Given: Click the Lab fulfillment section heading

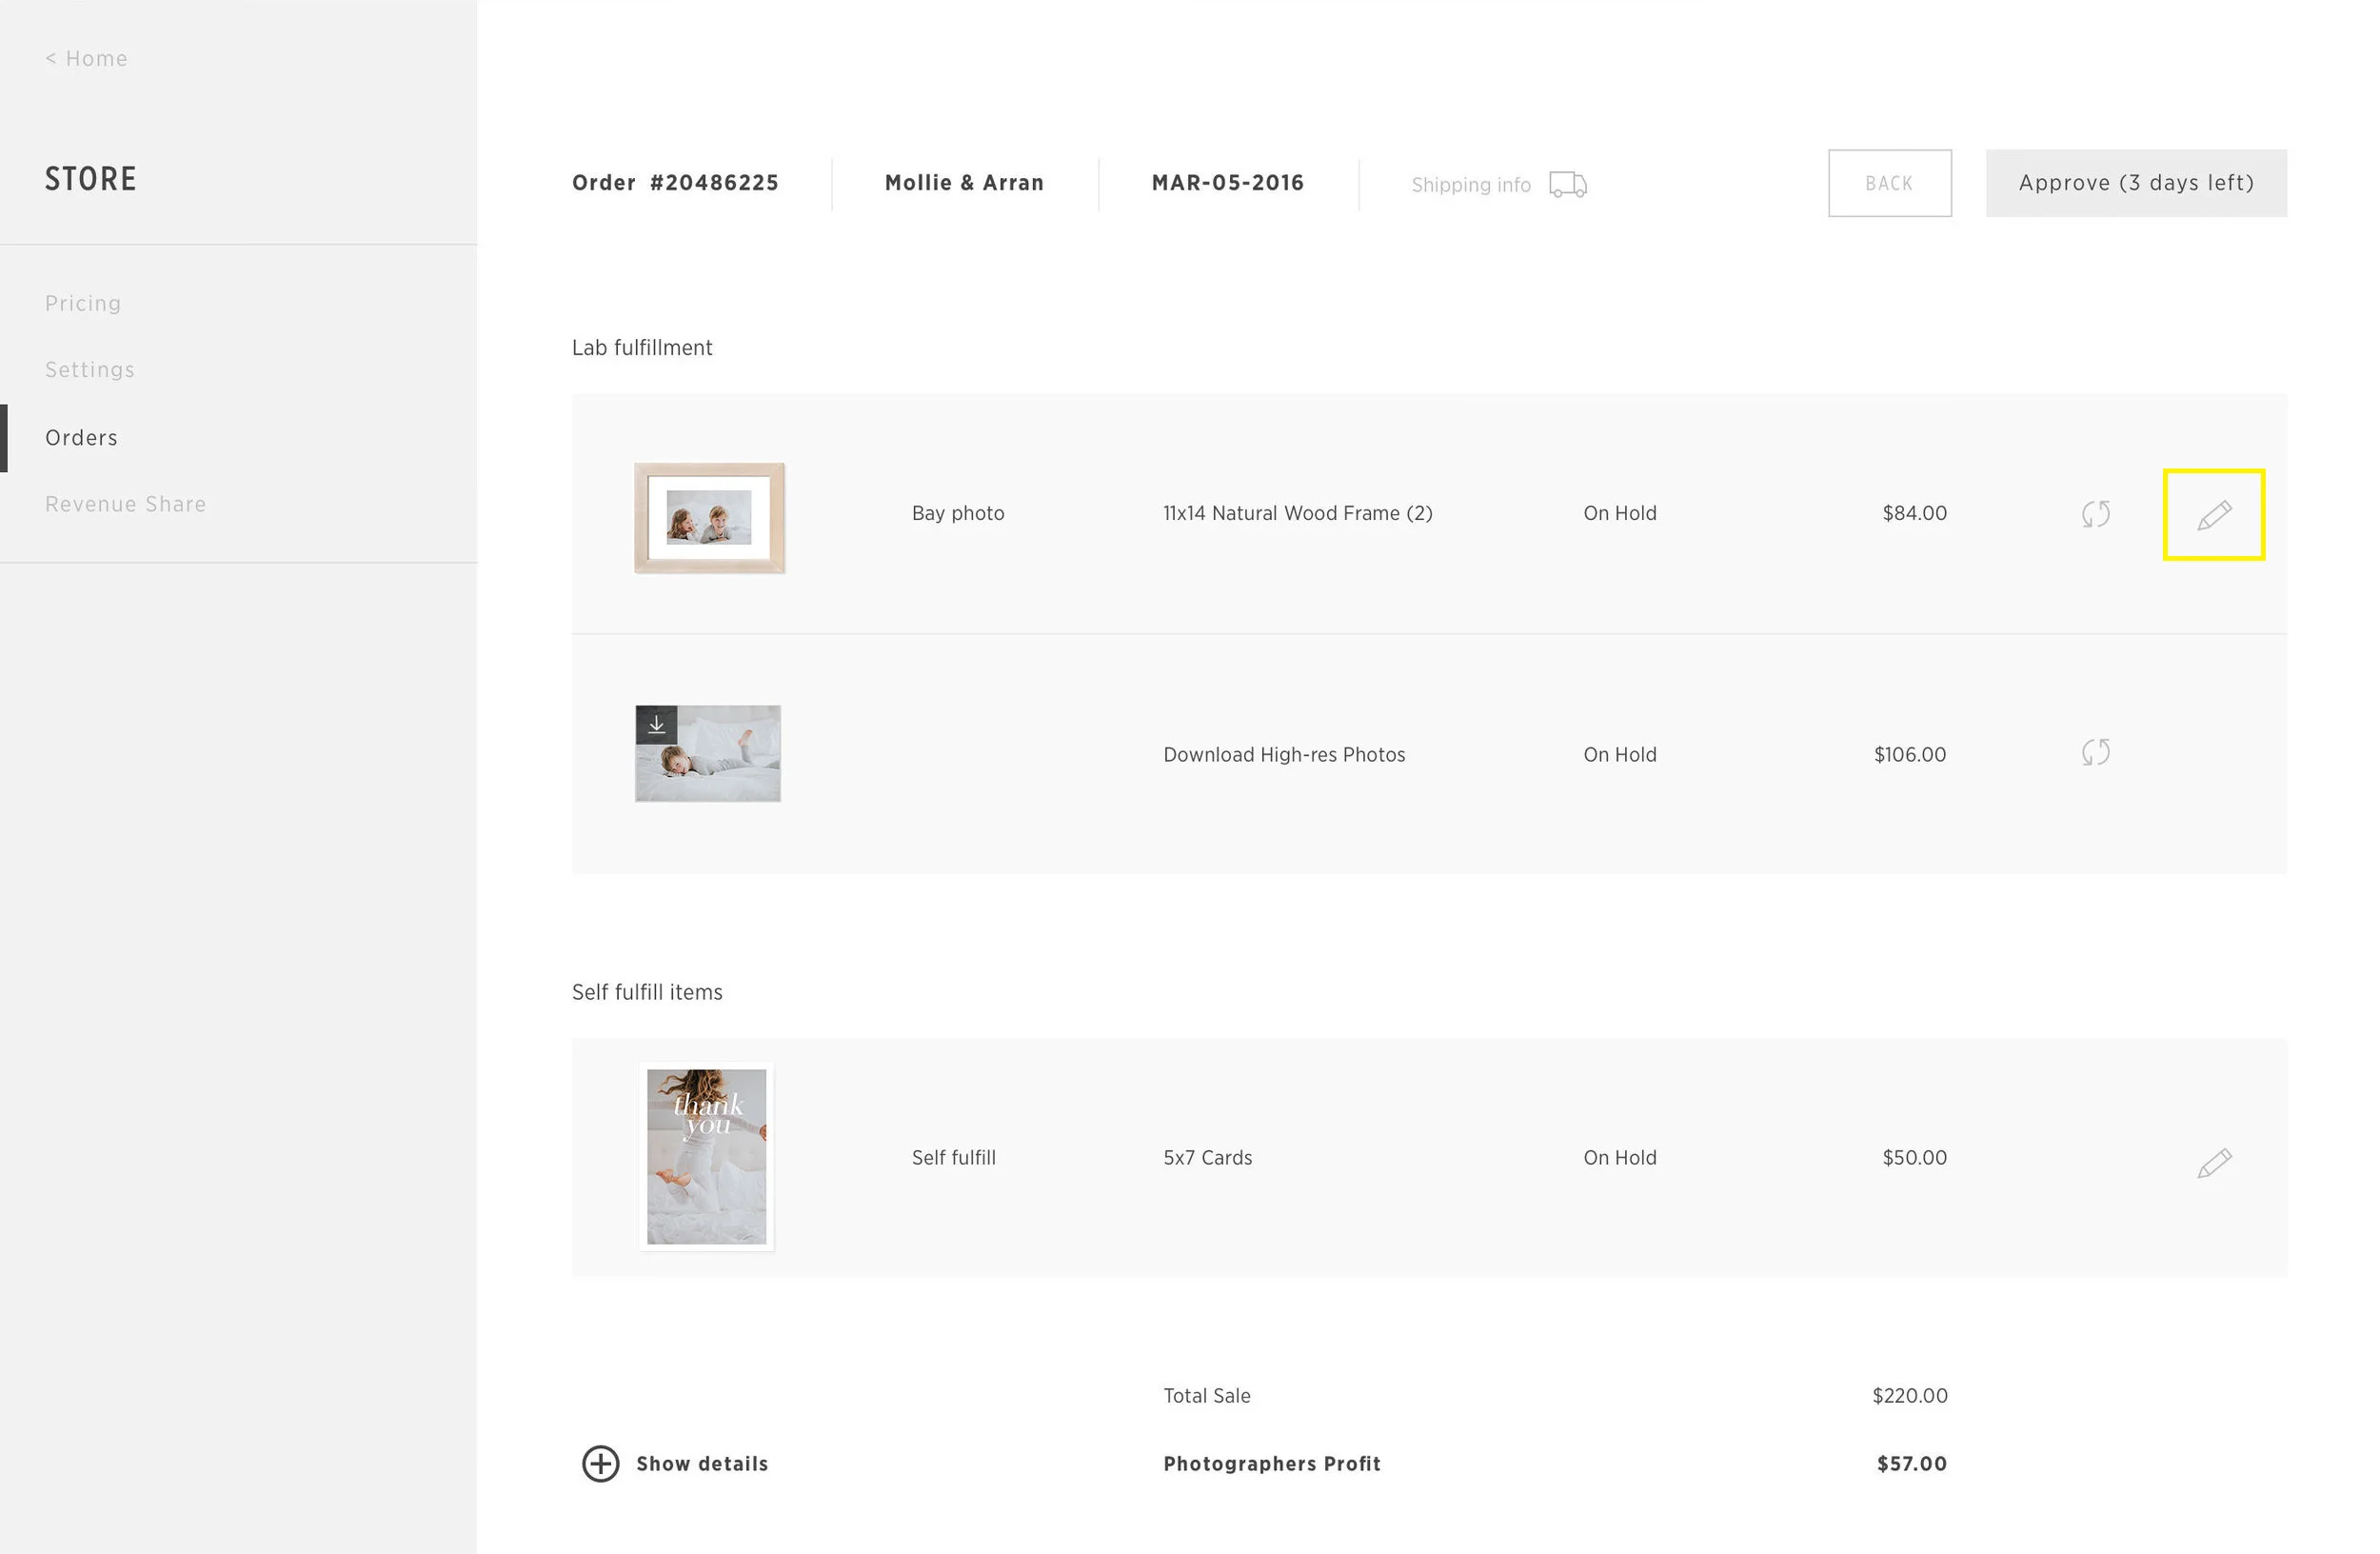Looking at the screenshot, I should pyautogui.click(x=642, y=347).
